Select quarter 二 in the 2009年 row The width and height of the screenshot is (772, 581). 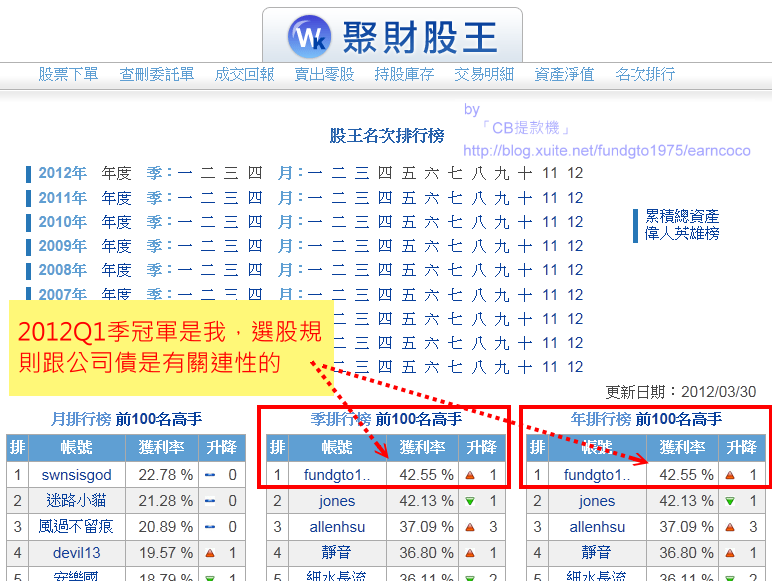208,246
